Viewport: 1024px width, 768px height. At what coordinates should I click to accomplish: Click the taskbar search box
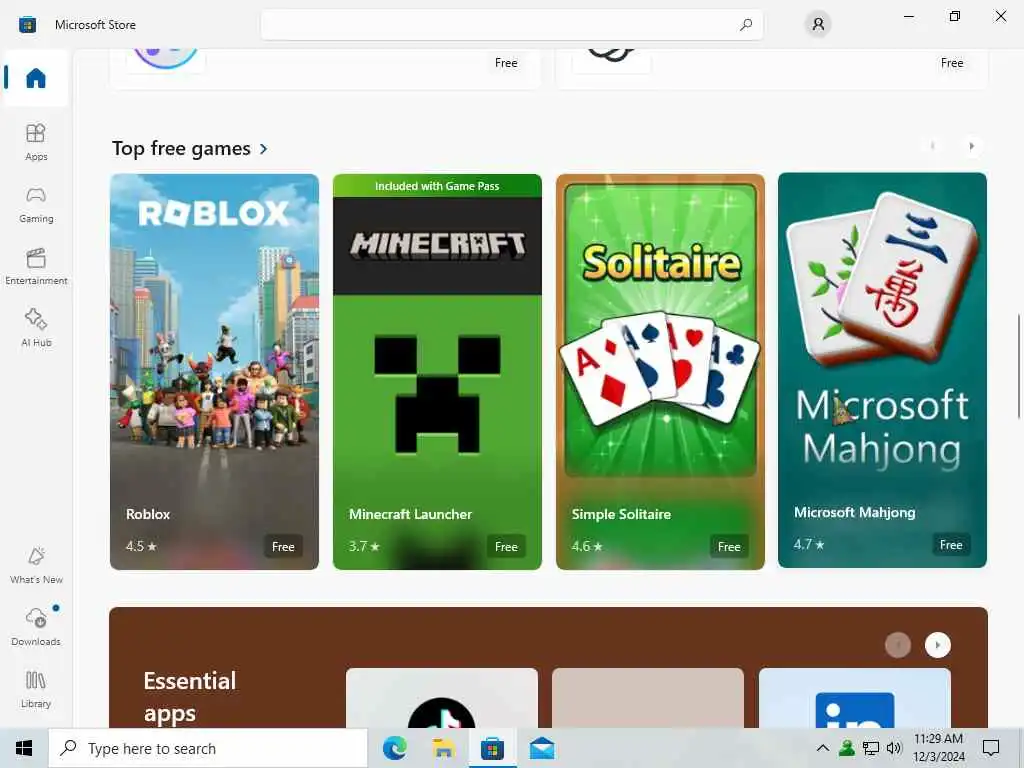tap(208, 748)
